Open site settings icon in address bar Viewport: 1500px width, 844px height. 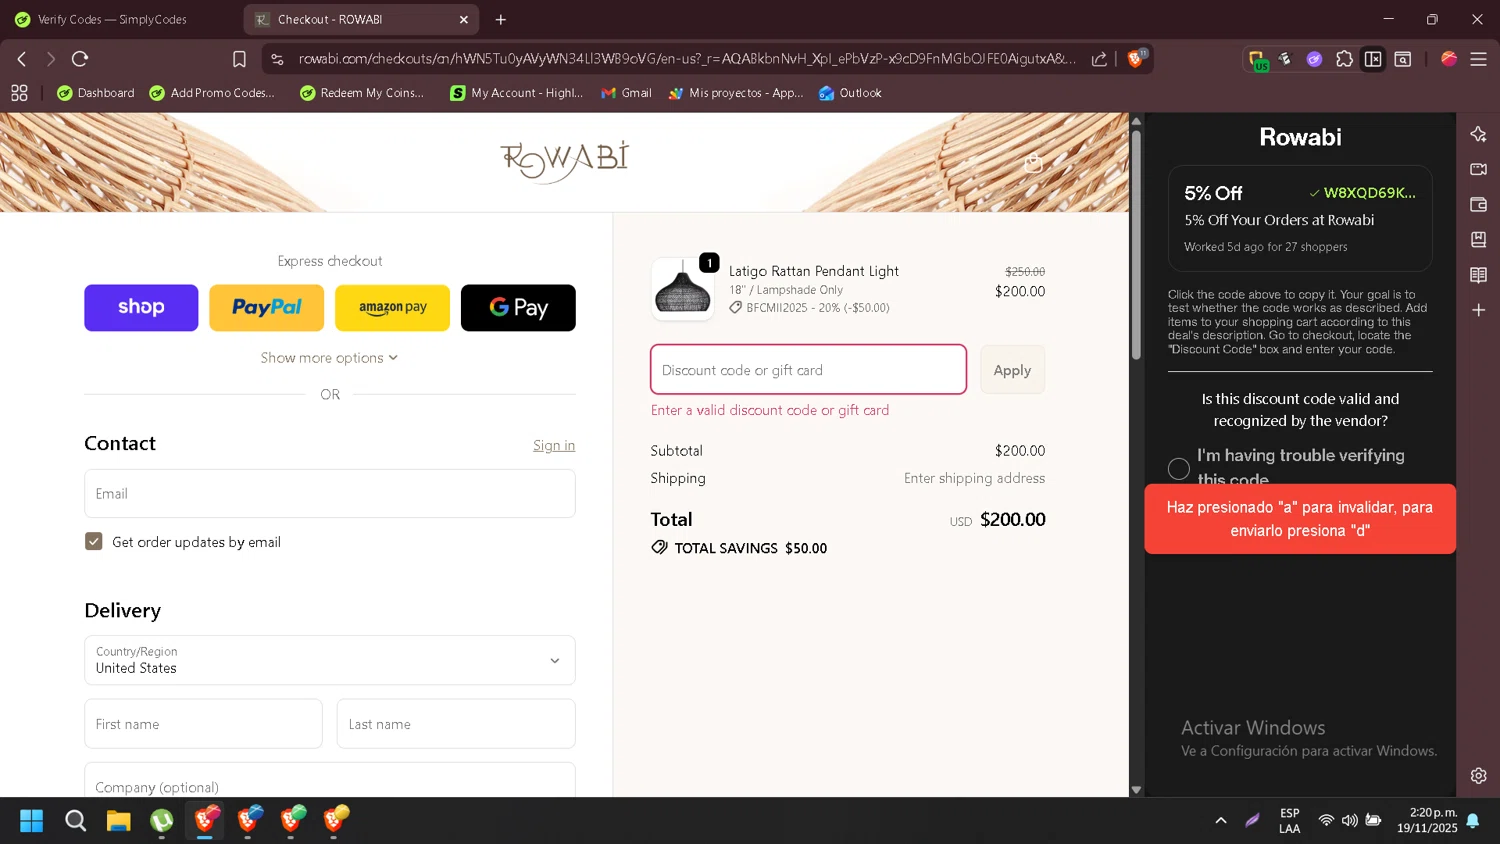[x=278, y=59]
